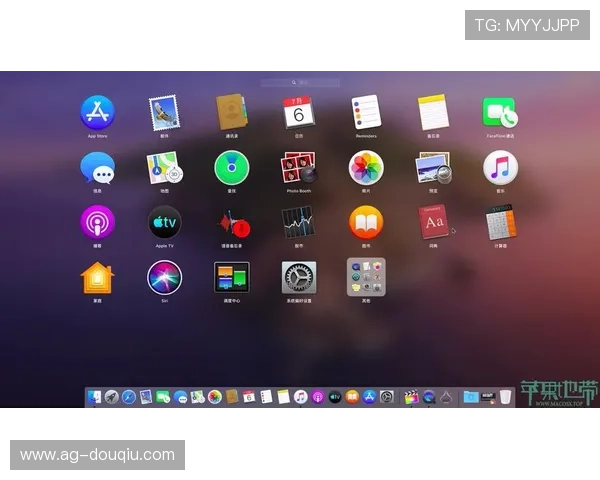Launch the Maps app
This screenshot has height=480, width=600.
(164, 167)
